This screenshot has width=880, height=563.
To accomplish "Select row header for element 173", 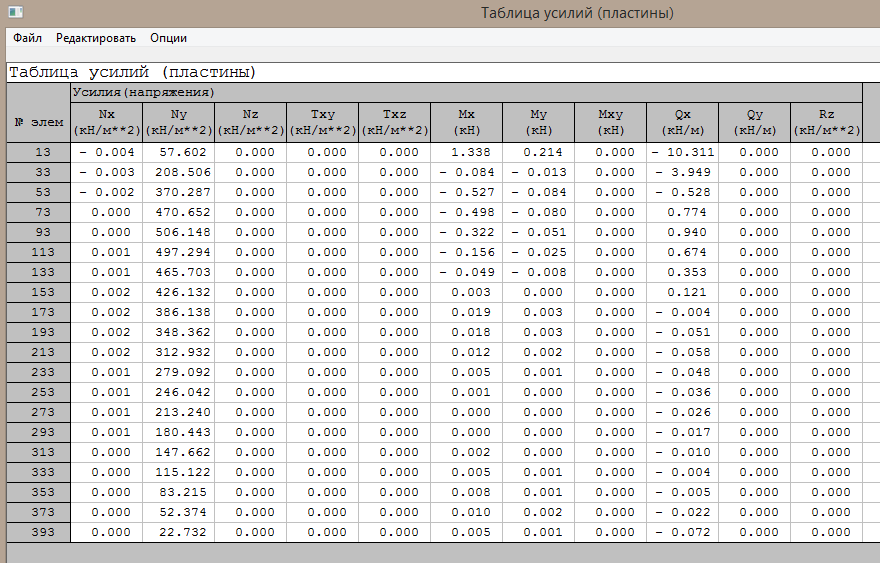I will 39,312.
